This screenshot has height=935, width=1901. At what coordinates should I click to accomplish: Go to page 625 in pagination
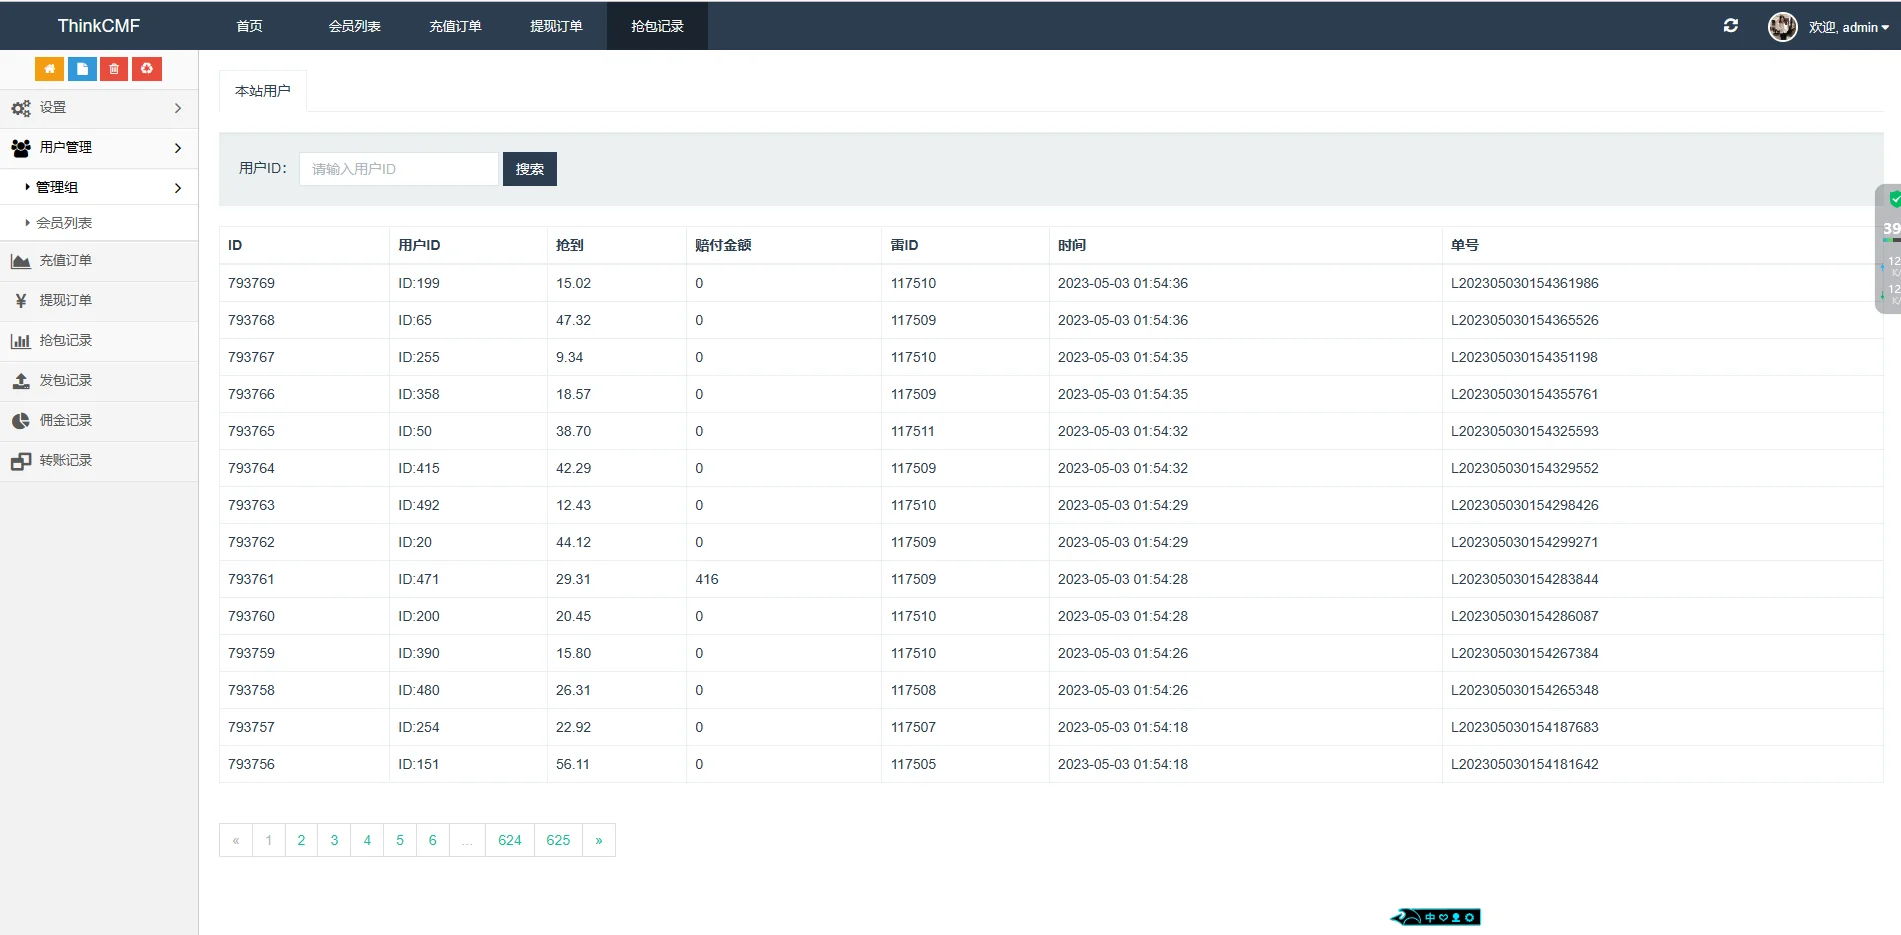coord(558,840)
